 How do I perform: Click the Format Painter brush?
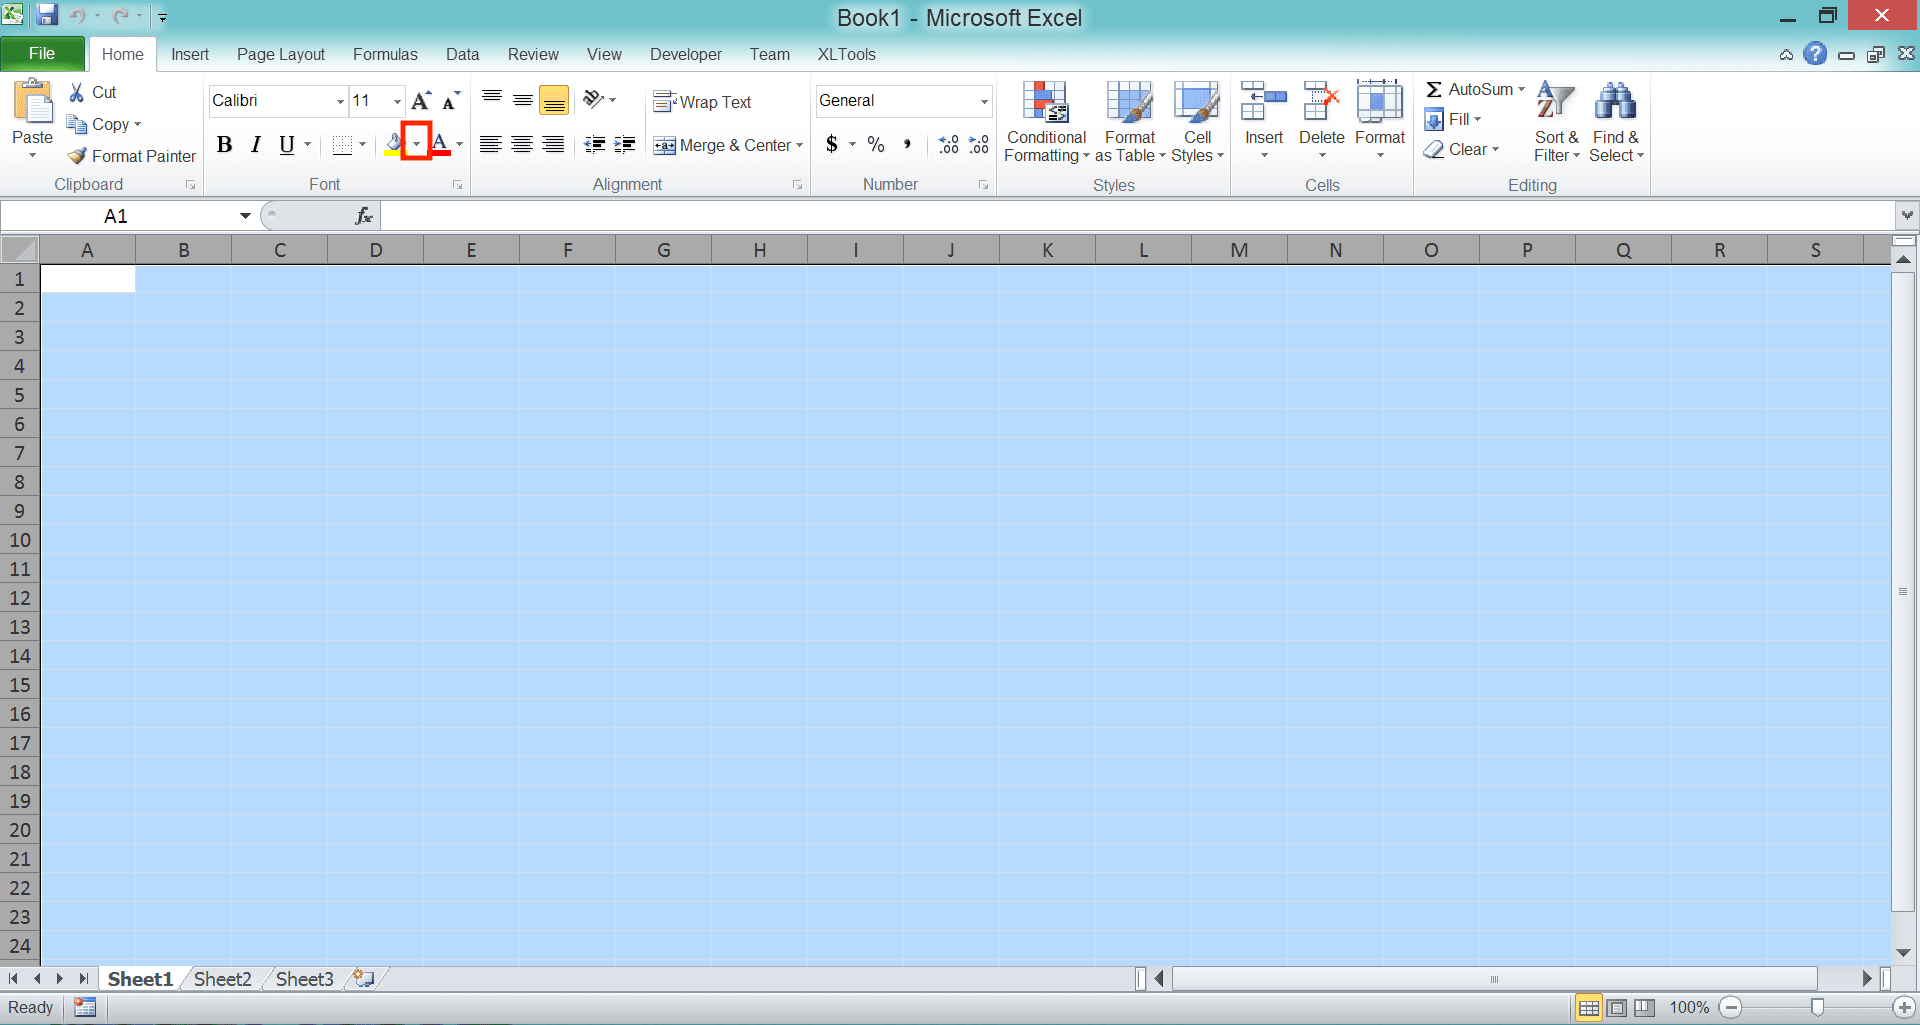[x=77, y=156]
